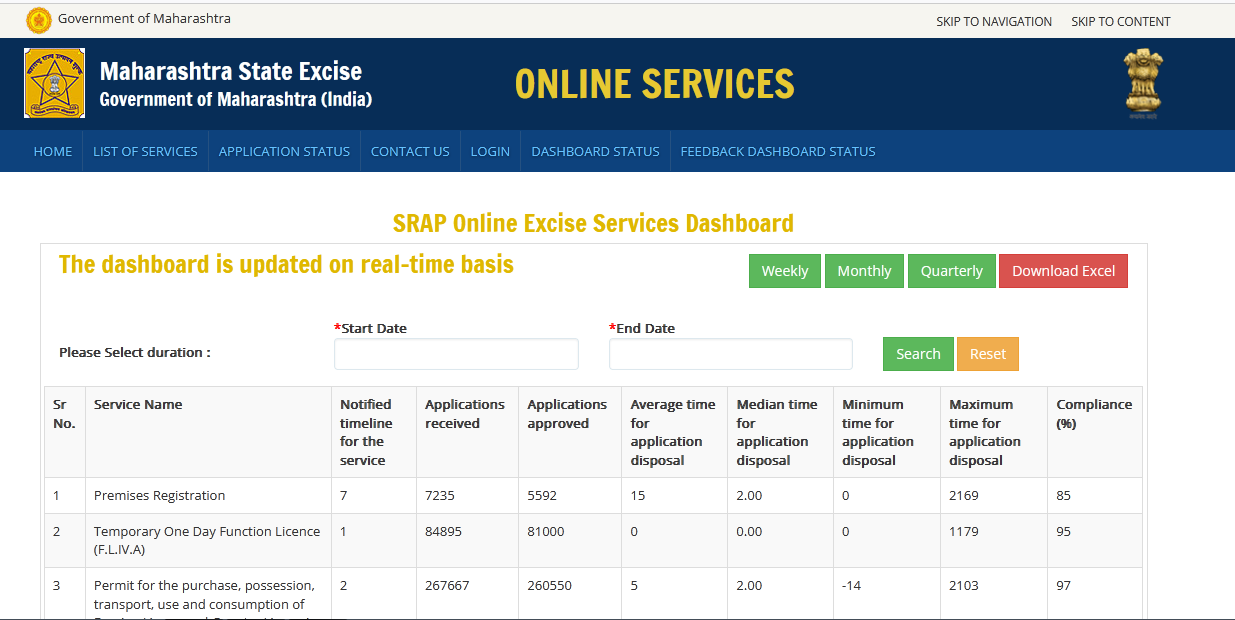Open APPLICATION STATUS page

(x=284, y=151)
